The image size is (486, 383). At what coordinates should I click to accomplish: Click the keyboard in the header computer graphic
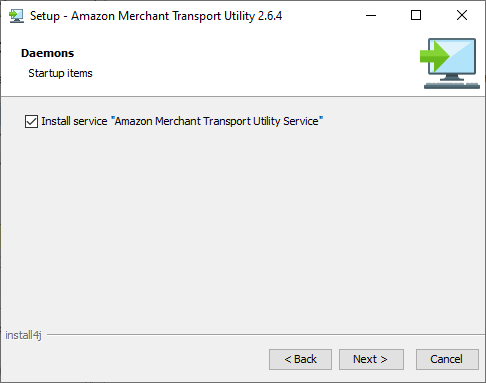(x=452, y=85)
